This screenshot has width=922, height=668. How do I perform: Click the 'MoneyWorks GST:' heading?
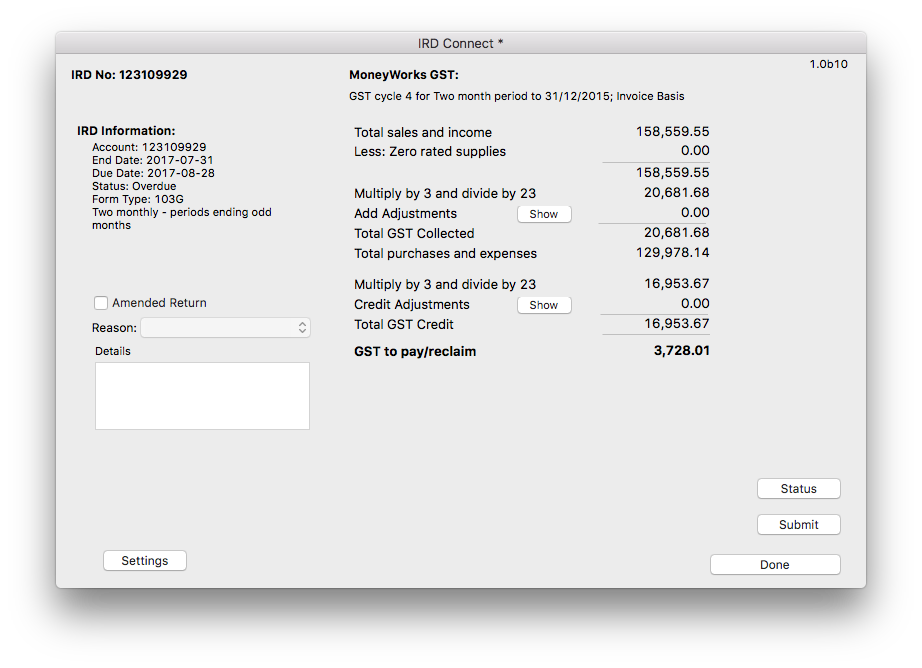(404, 75)
